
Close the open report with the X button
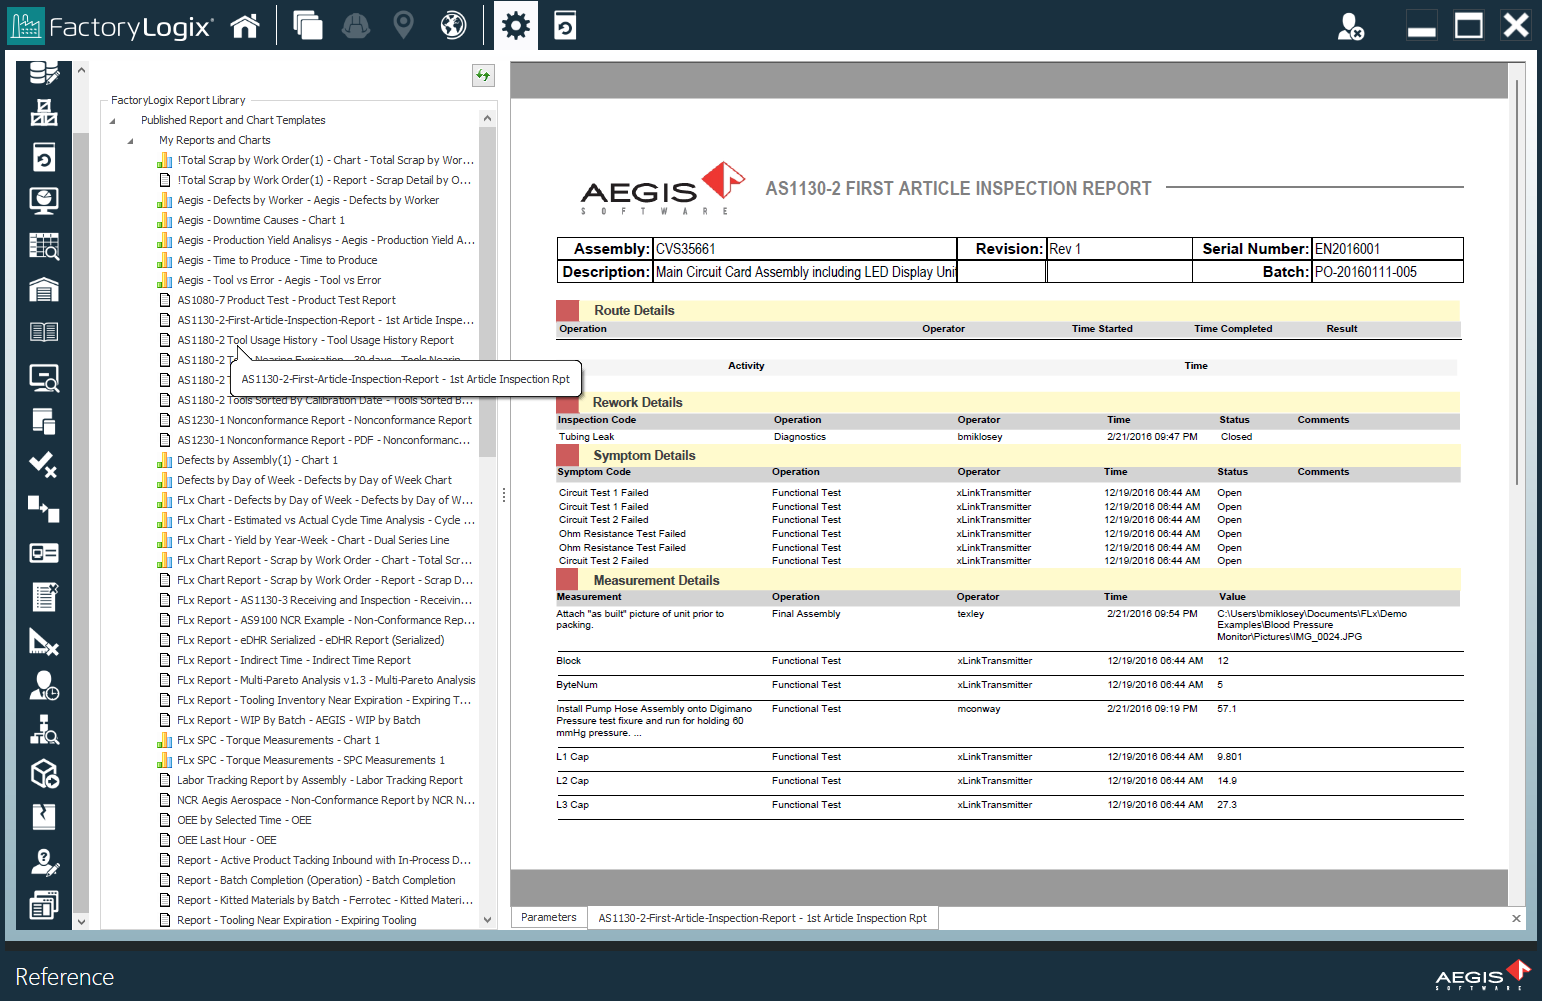1516,917
